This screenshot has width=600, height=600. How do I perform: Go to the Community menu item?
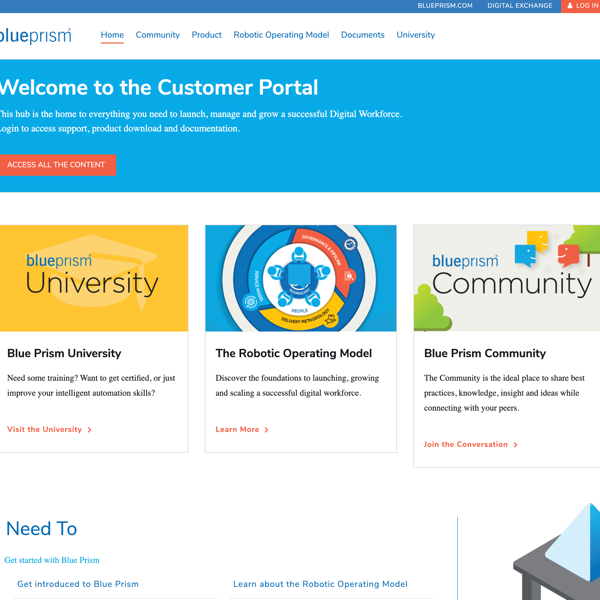tap(158, 35)
